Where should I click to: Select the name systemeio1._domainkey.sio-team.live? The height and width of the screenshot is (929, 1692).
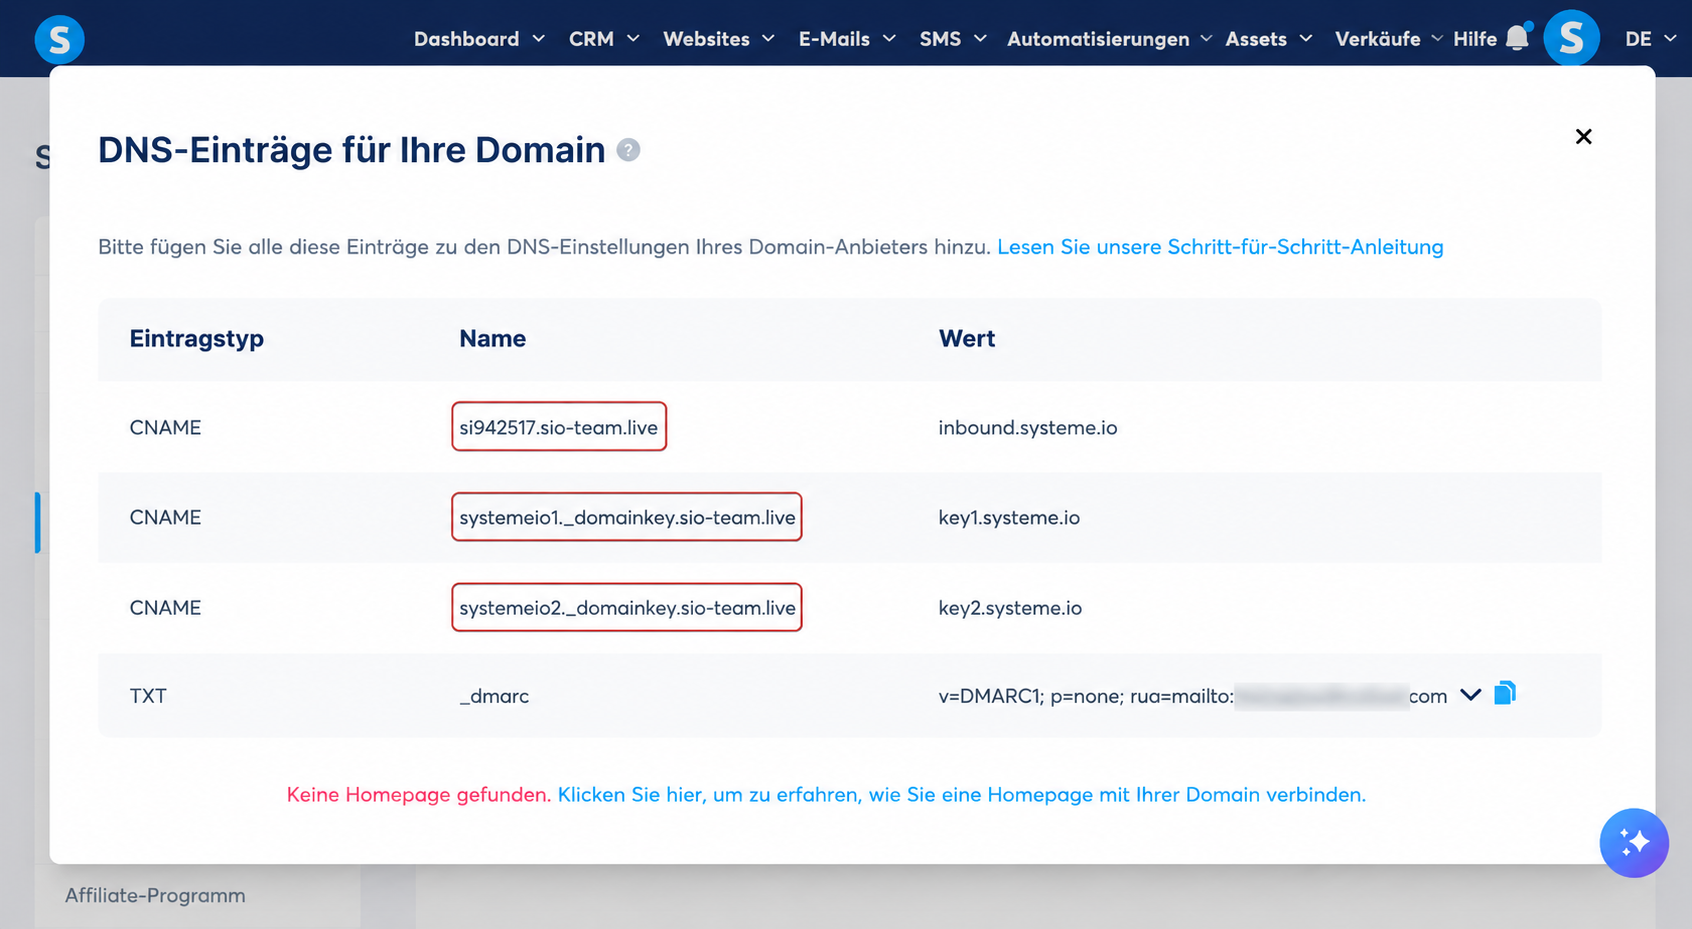click(x=627, y=517)
